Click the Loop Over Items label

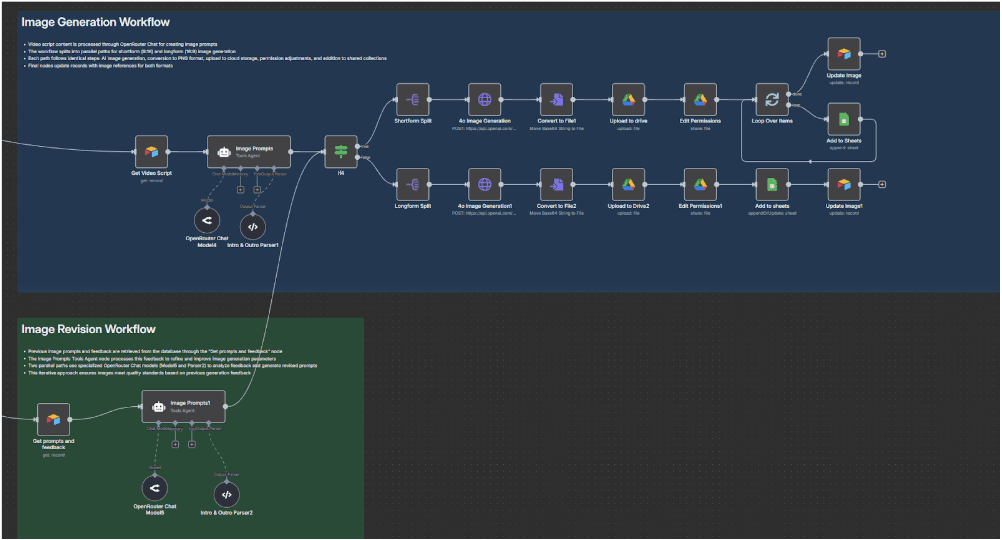[x=772, y=121]
